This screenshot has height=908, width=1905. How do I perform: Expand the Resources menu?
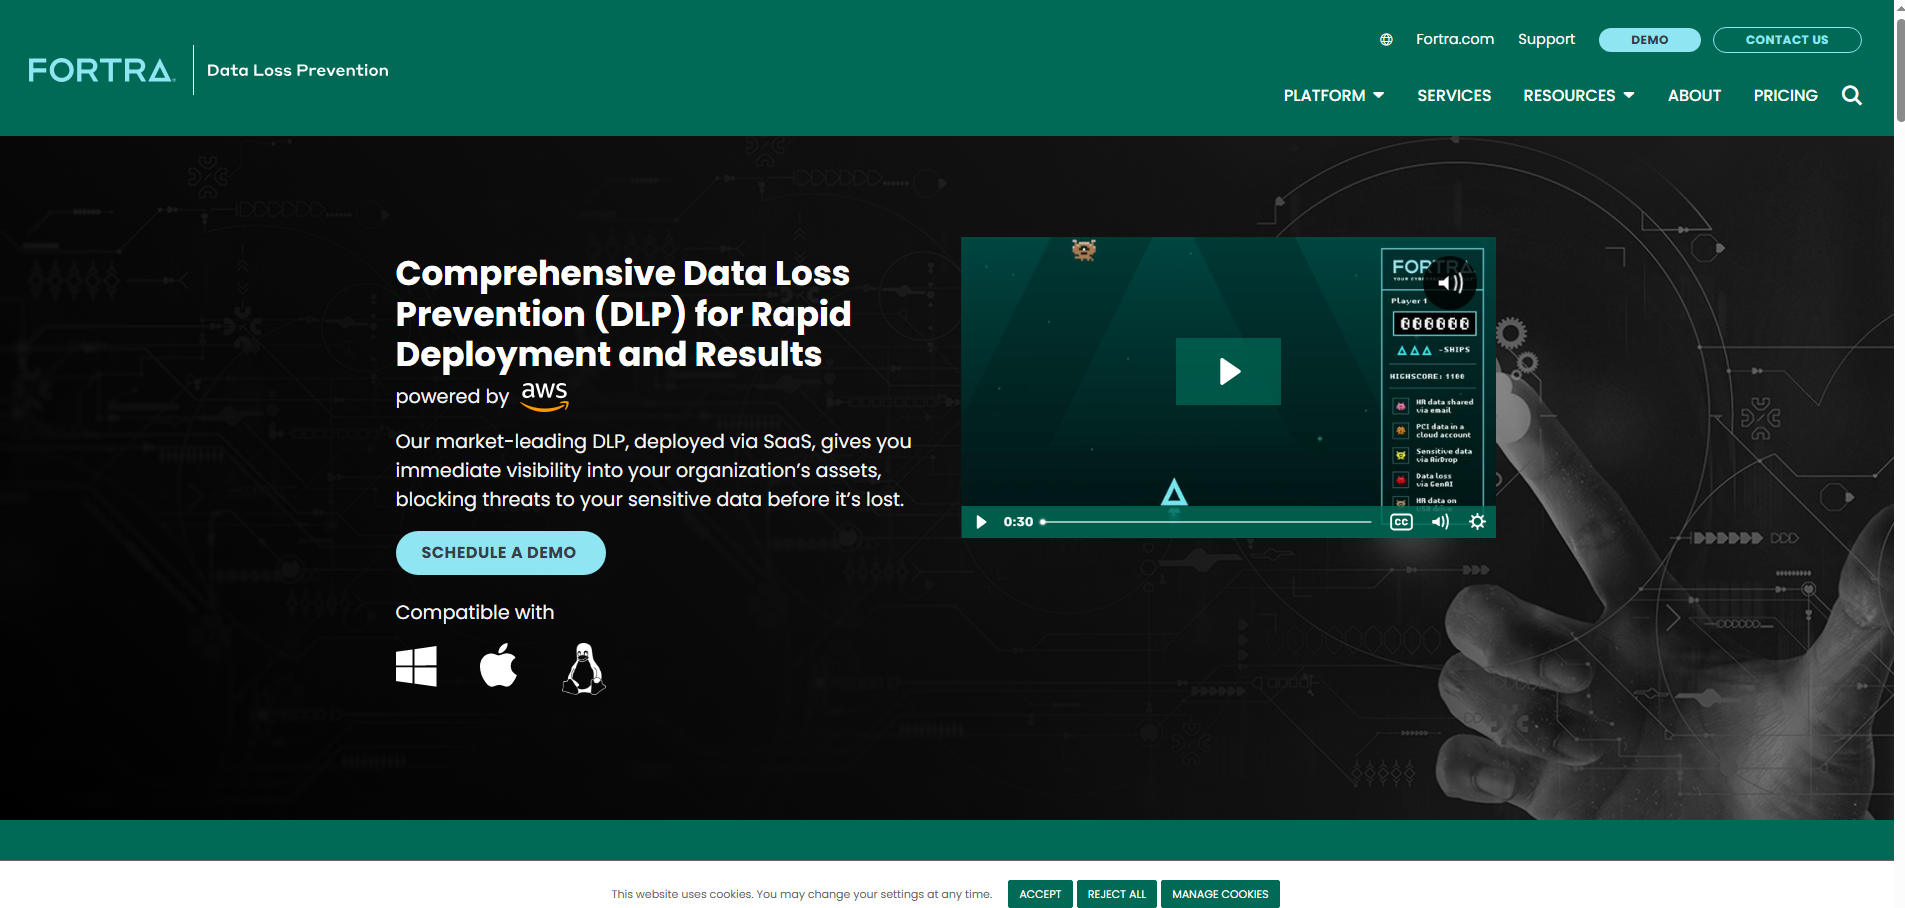(1579, 95)
